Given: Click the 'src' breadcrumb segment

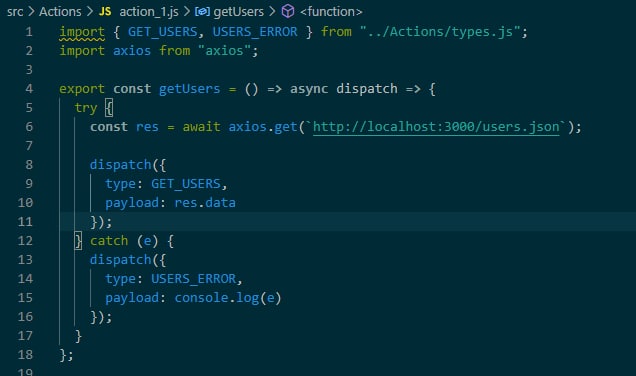Looking at the screenshot, I should (x=15, y=12).
